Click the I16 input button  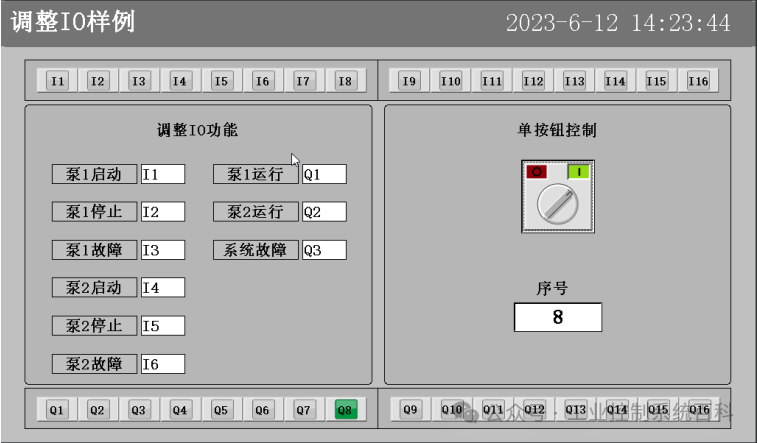(698, 81)
